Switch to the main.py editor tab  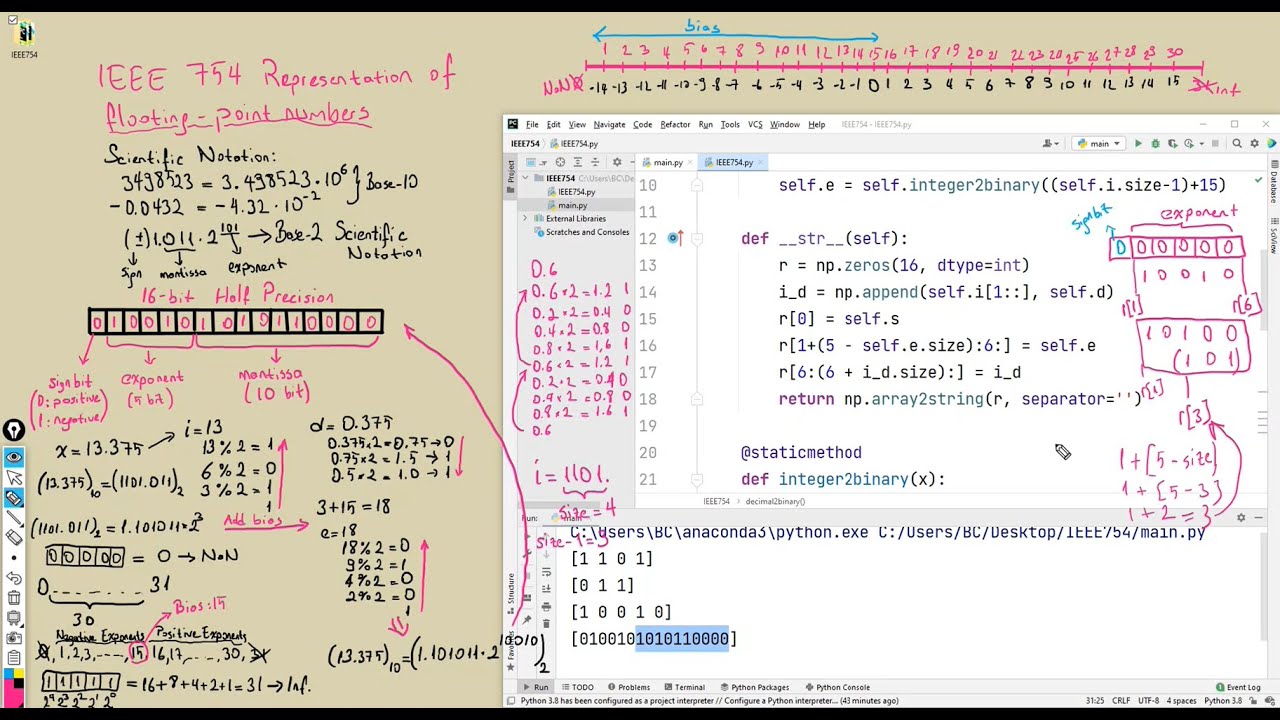coord(668,162)
